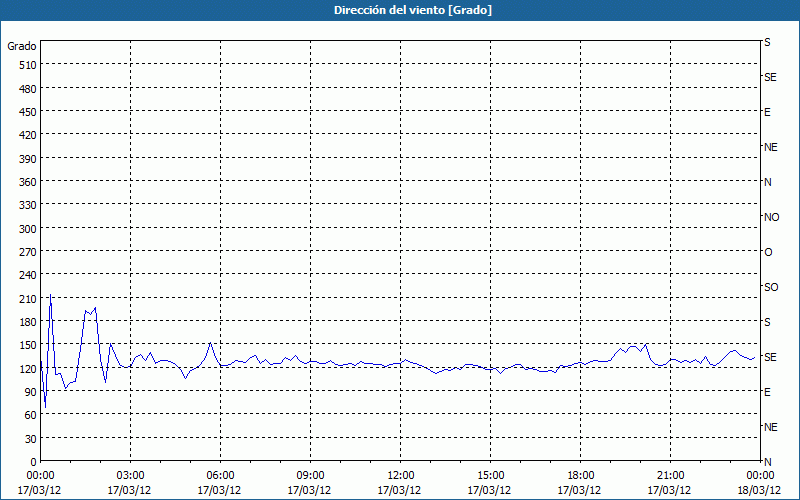Select the 0 degree axis label
This screenshot has width=800, height=500.
coord(34,462)
